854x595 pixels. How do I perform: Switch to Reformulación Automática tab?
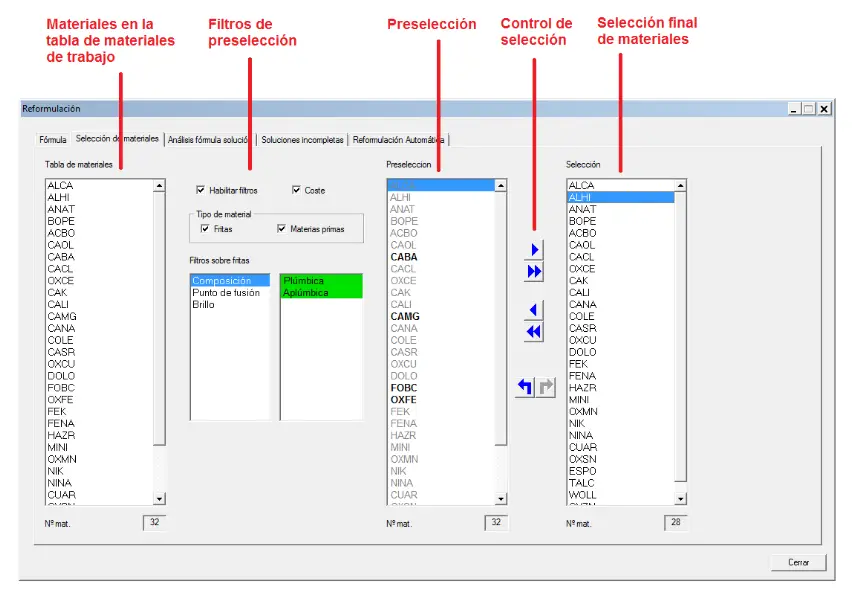[x=398, y=140]
